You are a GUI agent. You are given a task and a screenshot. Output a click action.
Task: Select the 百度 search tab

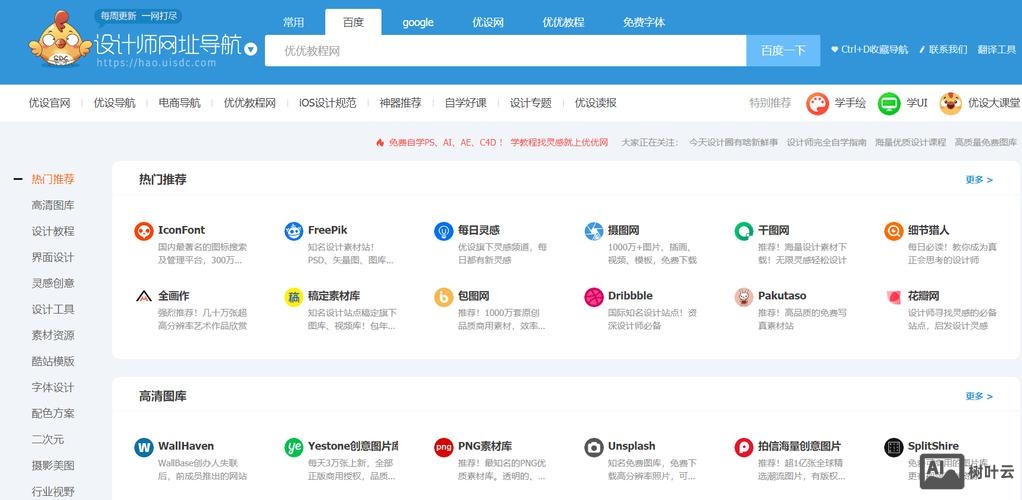click(353, 22)
